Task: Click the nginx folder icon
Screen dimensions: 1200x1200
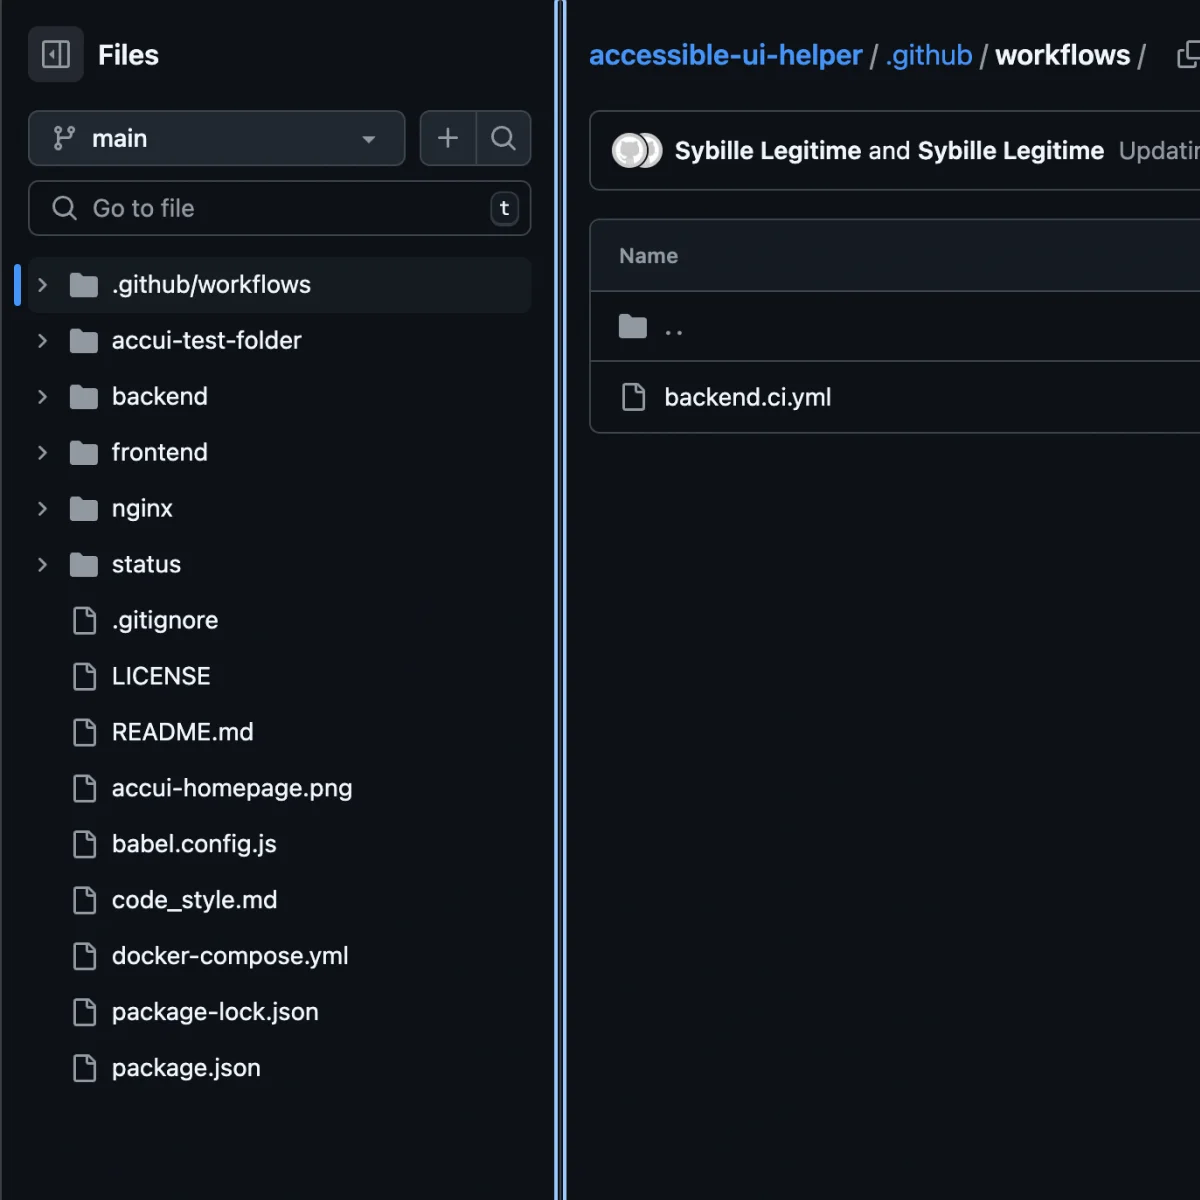Action: coord(84,509)
